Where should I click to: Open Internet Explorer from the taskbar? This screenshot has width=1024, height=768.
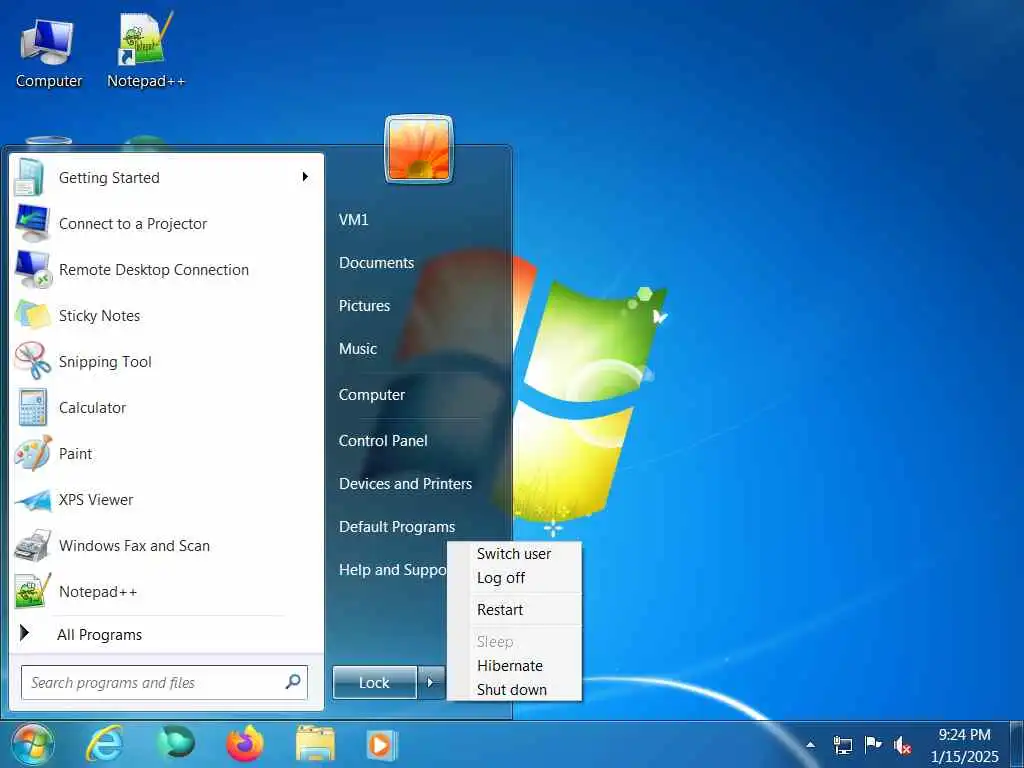pos(104,744)
